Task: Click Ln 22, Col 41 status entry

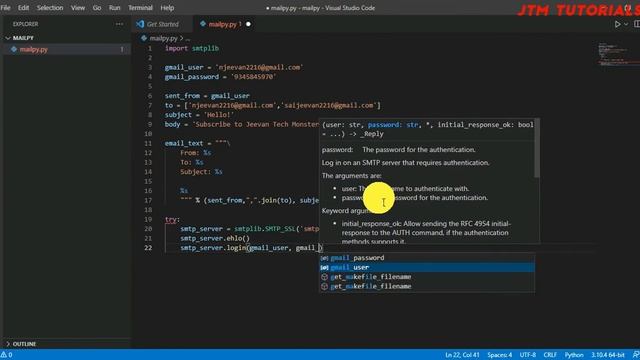Action: pyautogui.click(x=462, y=355)
